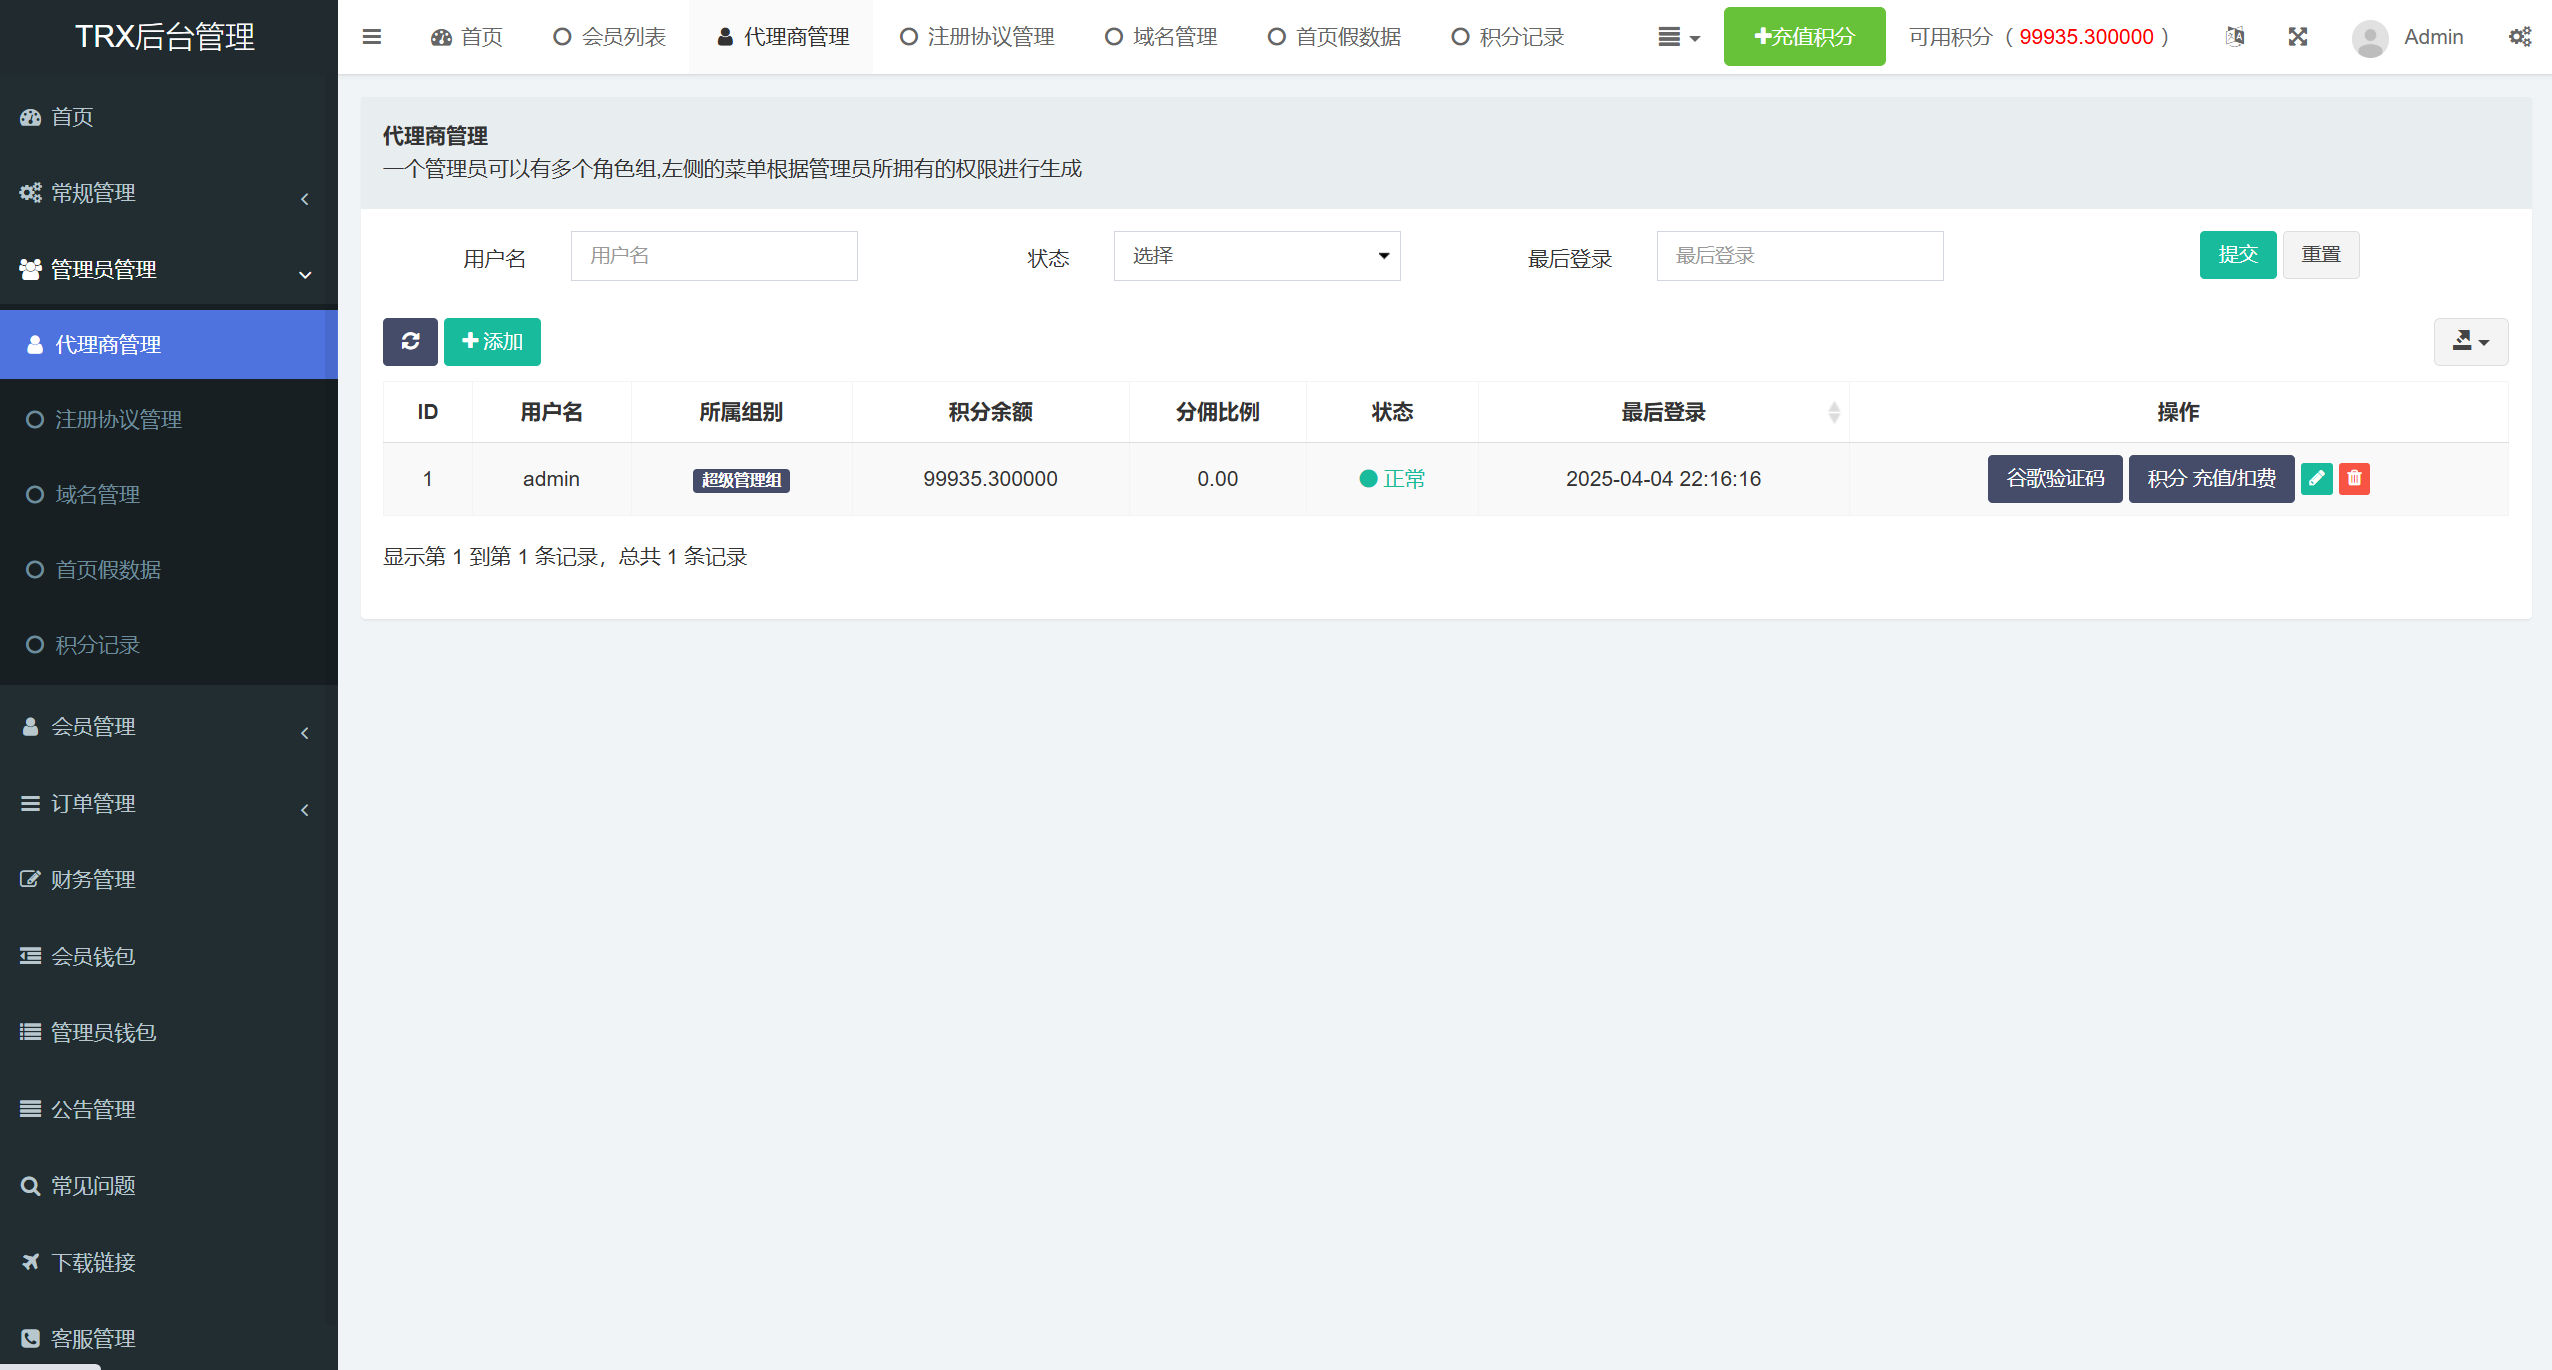Open the 状态 select dropdown
The height and width of the screenshot is (1370, 2552).
(1256, 256)
